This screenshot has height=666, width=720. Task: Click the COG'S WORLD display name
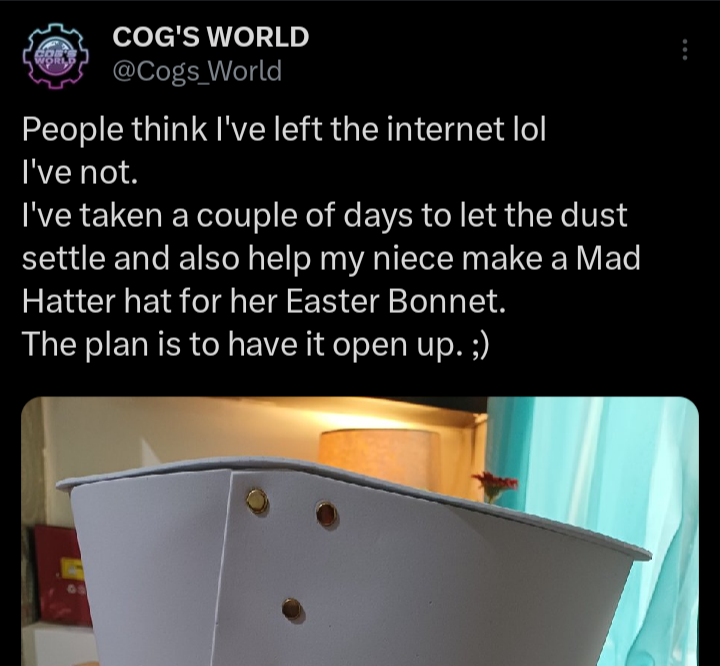211,37
